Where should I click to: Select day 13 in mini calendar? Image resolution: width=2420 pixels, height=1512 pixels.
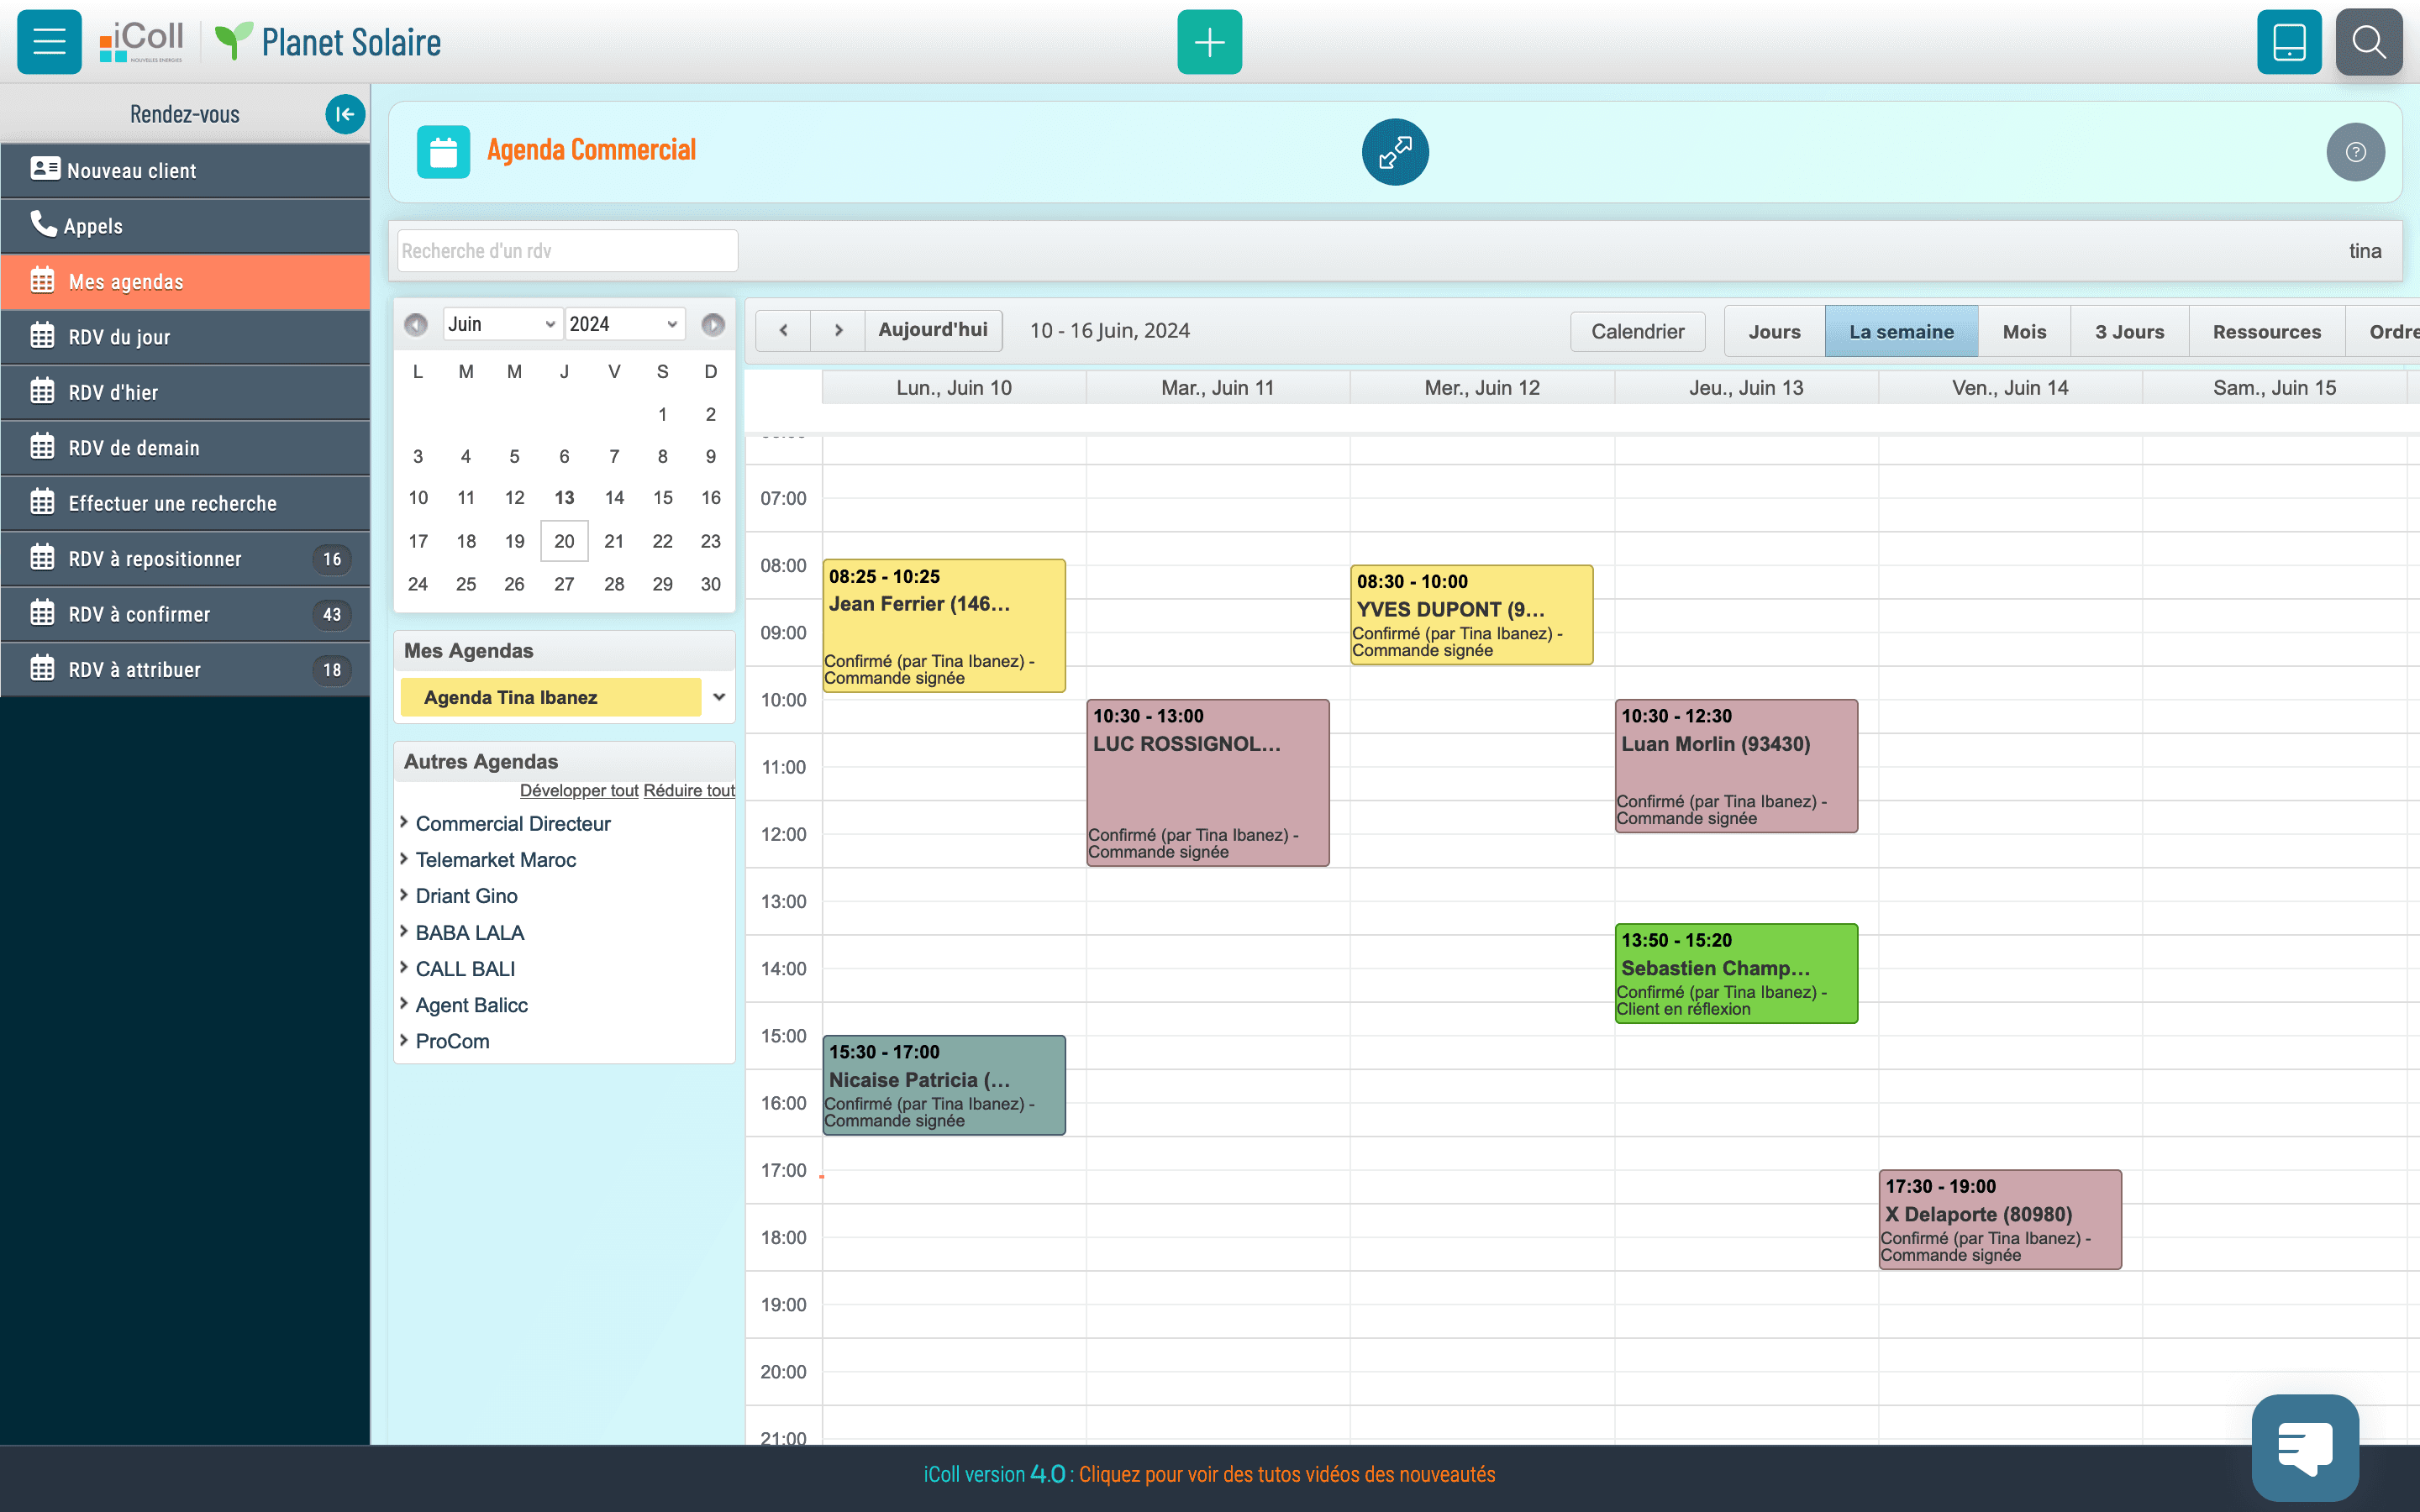pos(564,497)
